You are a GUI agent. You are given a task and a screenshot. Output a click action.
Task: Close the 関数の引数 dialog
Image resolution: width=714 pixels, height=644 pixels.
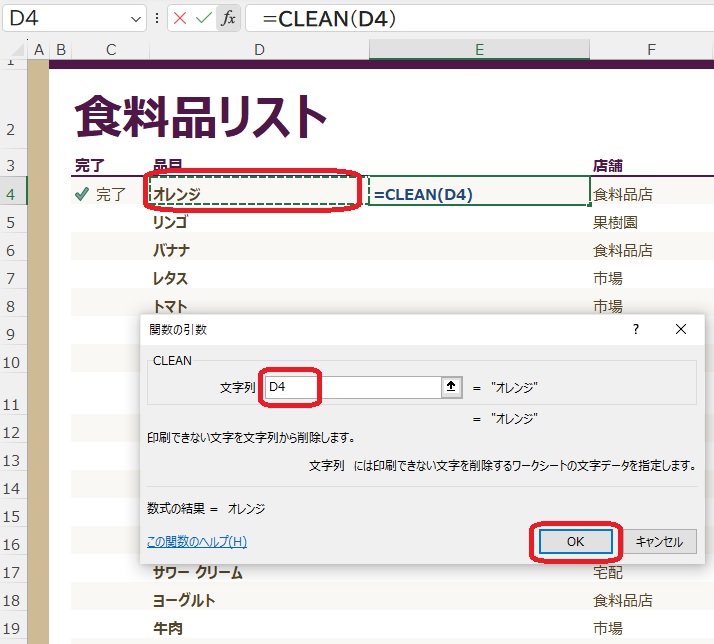681,329
